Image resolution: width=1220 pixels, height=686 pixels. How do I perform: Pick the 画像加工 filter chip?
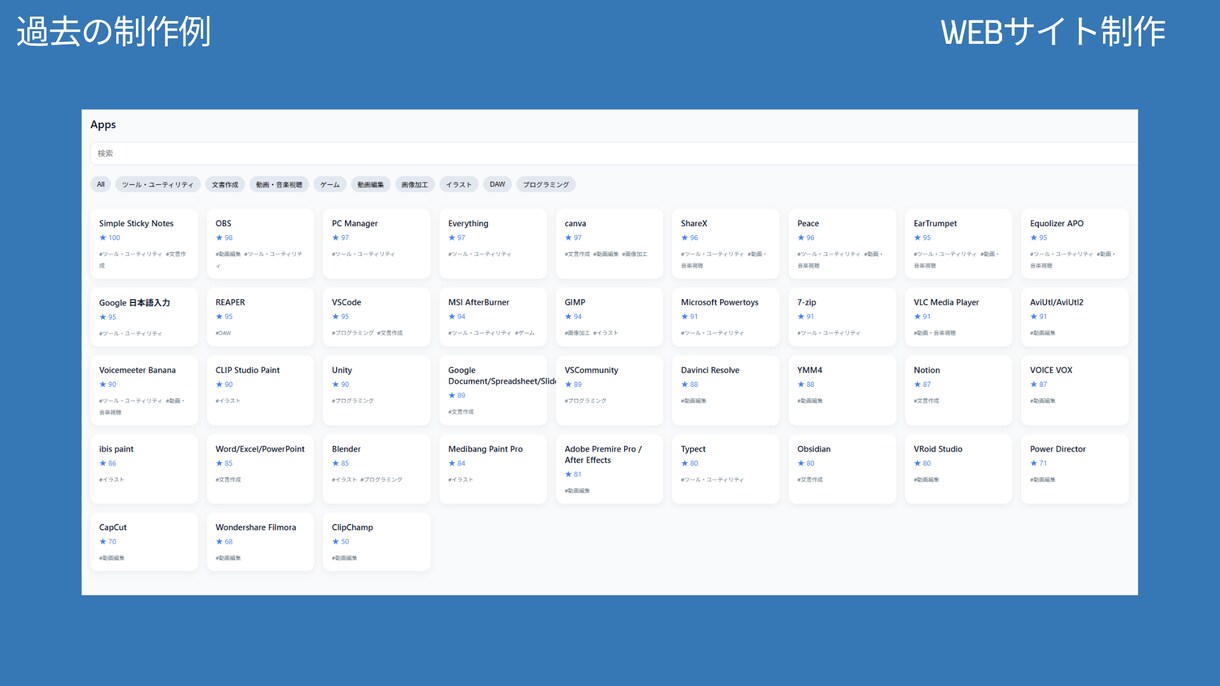415,184
